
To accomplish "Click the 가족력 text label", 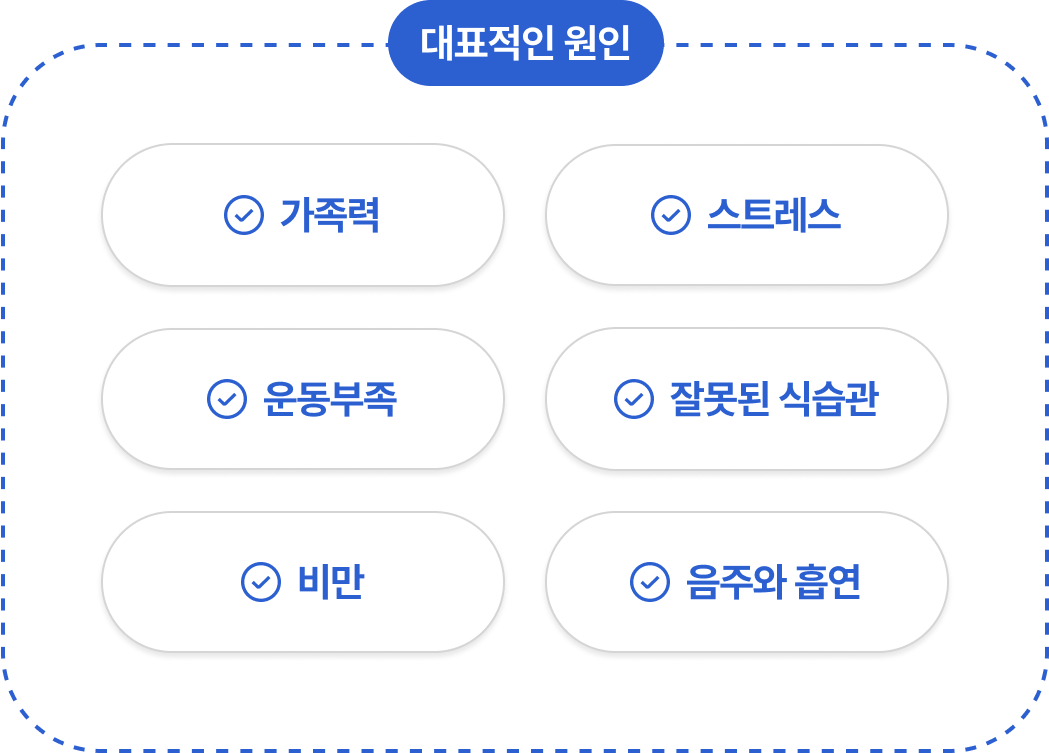I will pos(330,215).
